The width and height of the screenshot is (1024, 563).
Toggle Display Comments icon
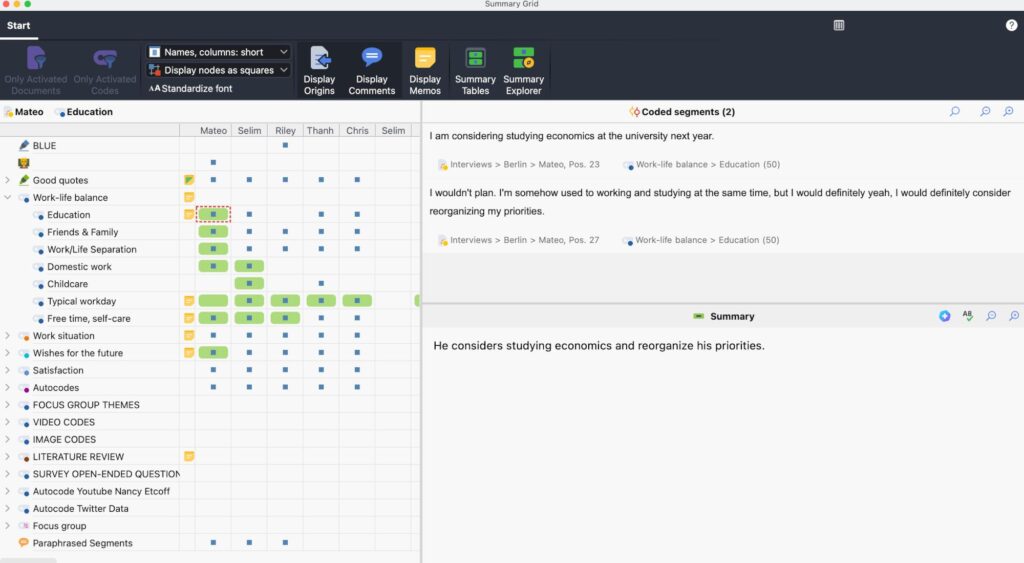[x=372, y=71]
